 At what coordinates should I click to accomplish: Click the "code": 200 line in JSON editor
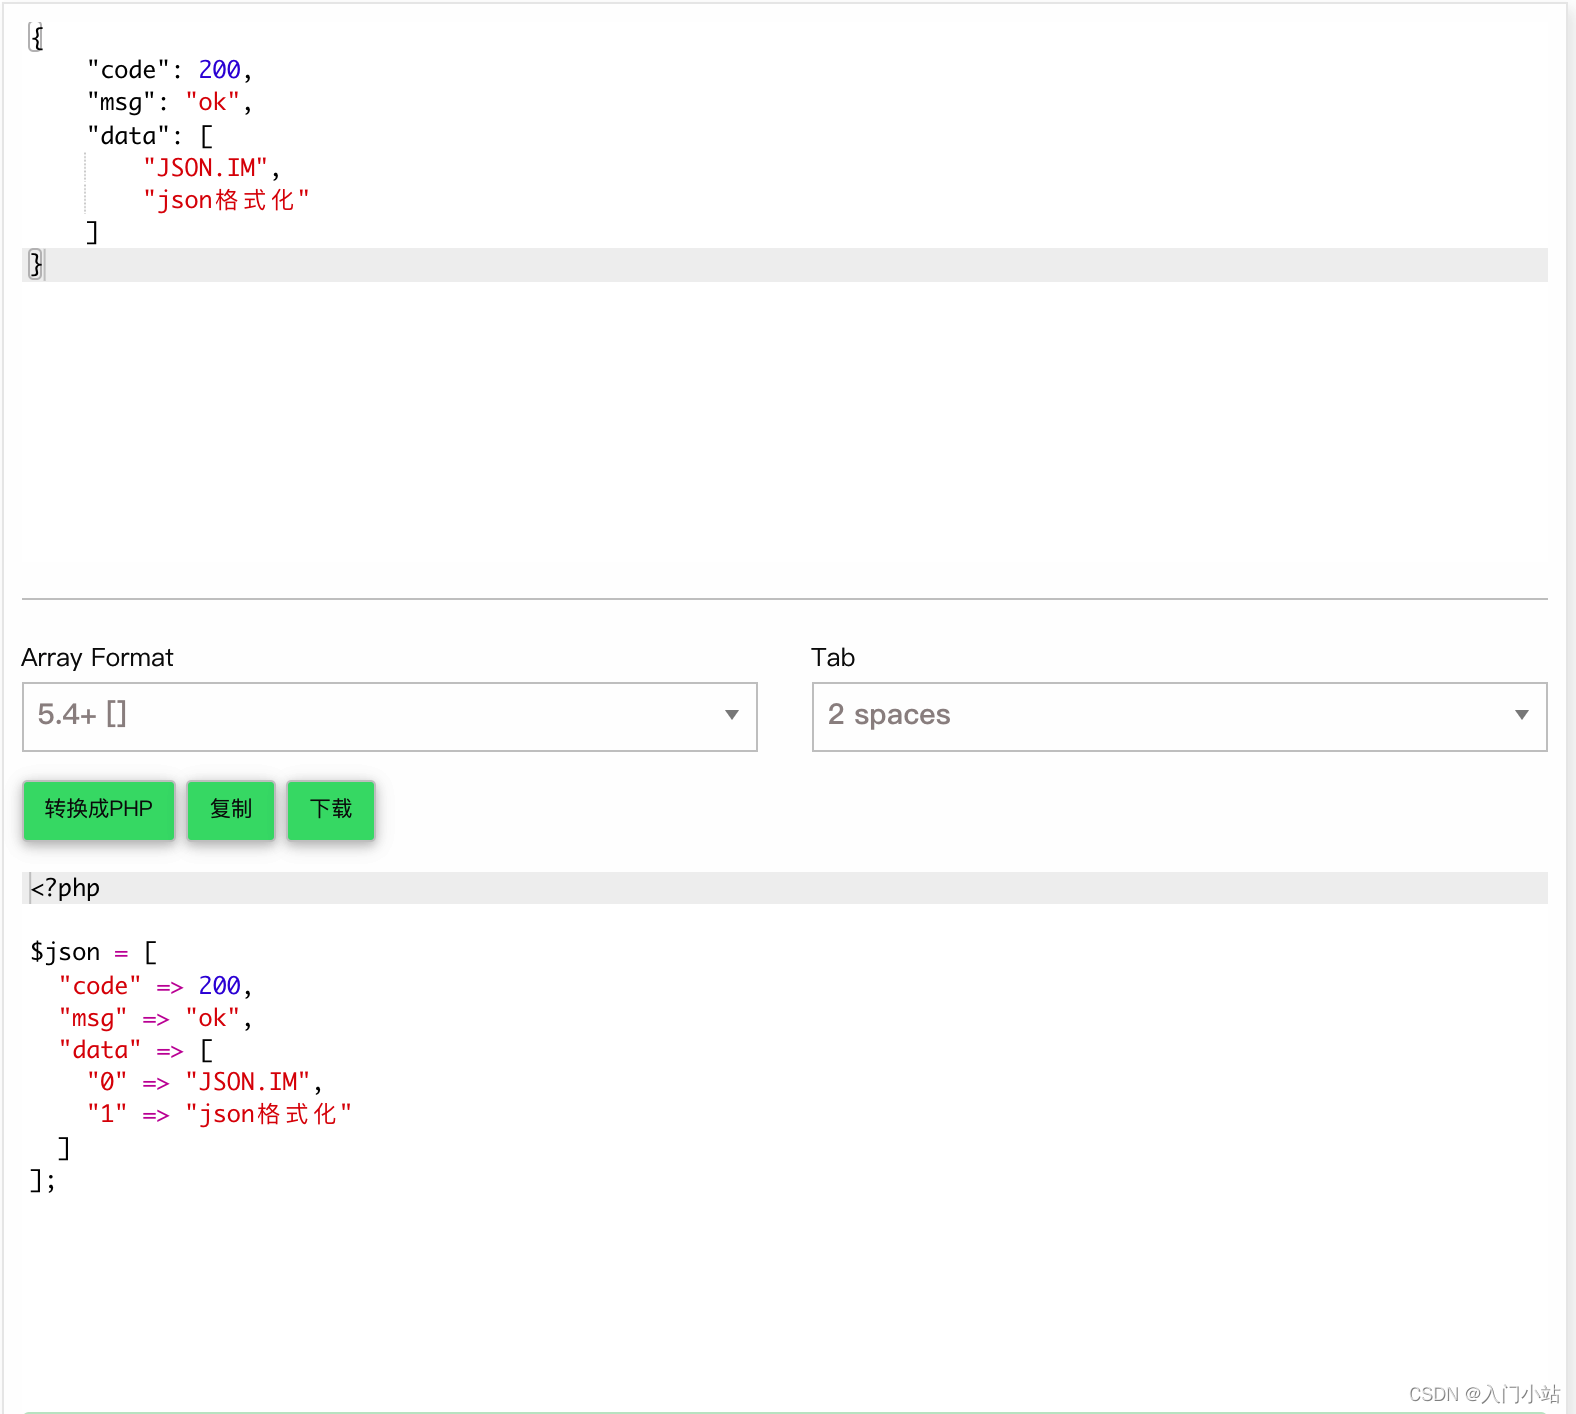tap(169, 70)
